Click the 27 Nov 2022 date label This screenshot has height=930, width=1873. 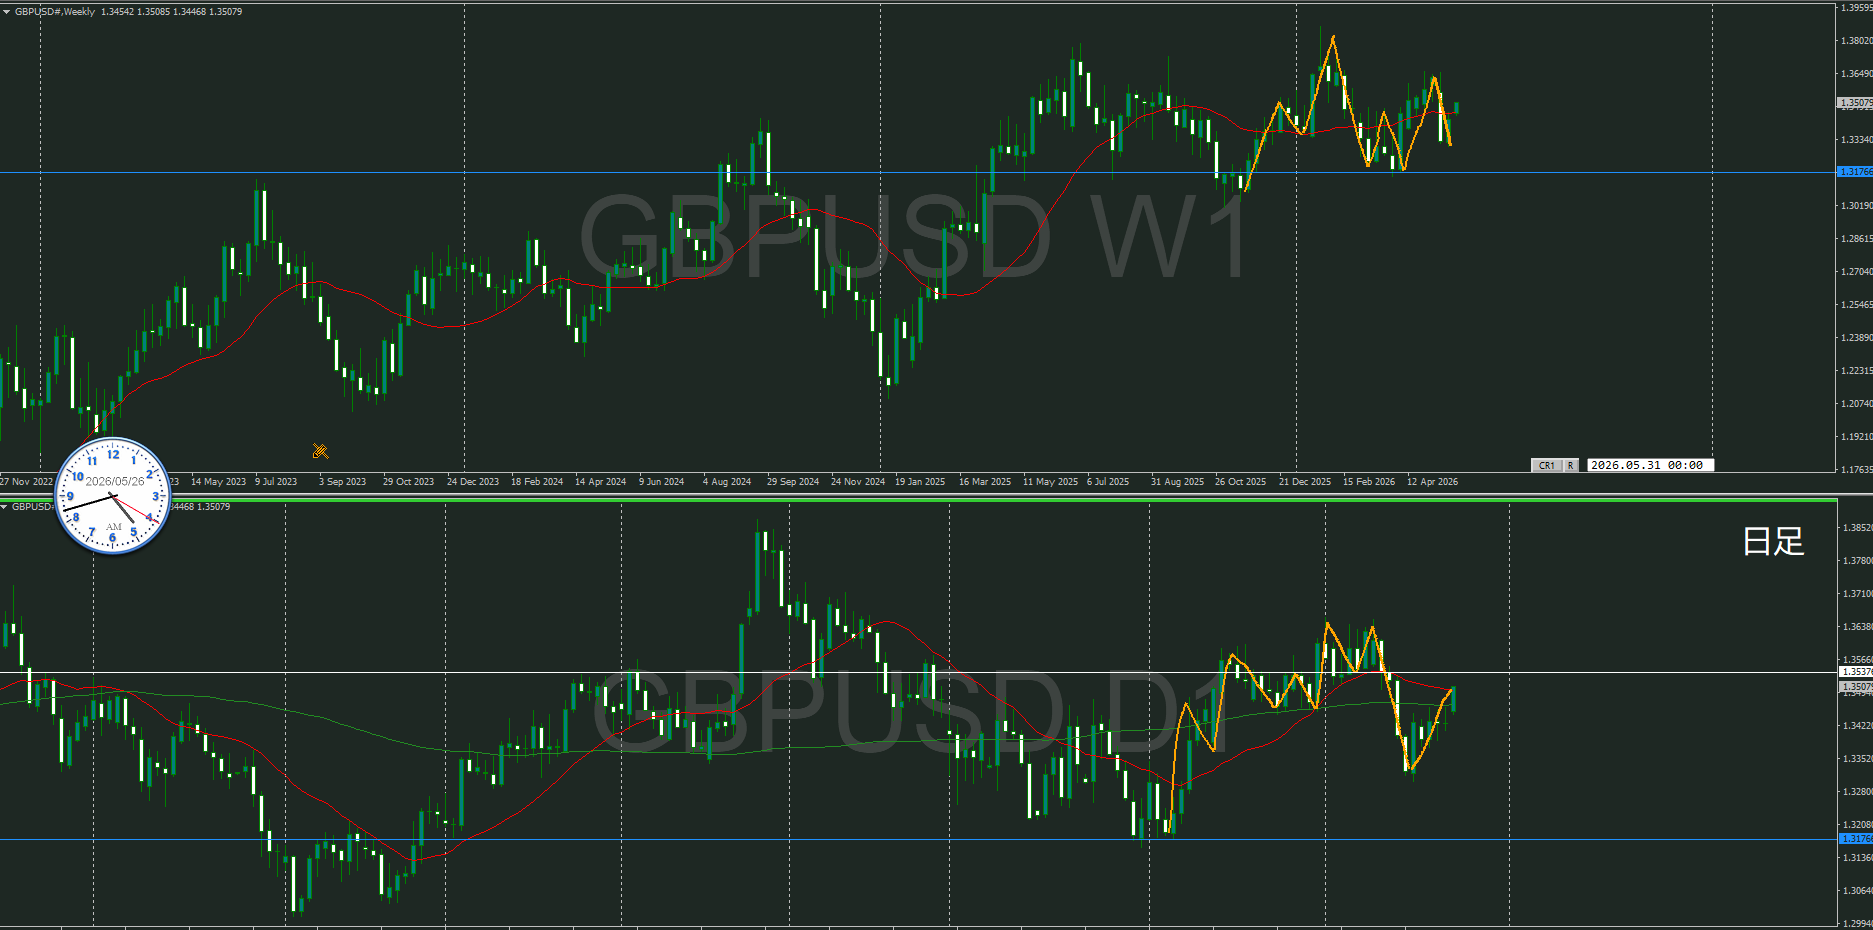click(x=26, y=481)
